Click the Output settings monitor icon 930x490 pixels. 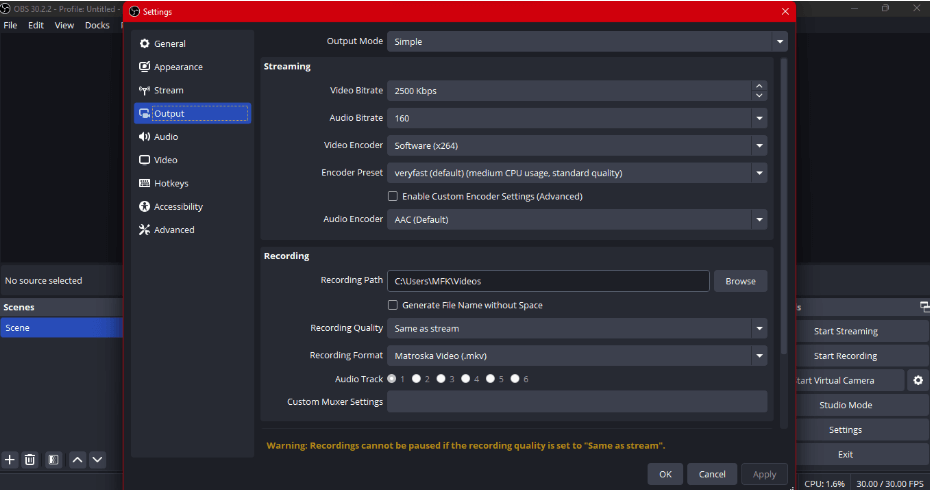[144, 113]
